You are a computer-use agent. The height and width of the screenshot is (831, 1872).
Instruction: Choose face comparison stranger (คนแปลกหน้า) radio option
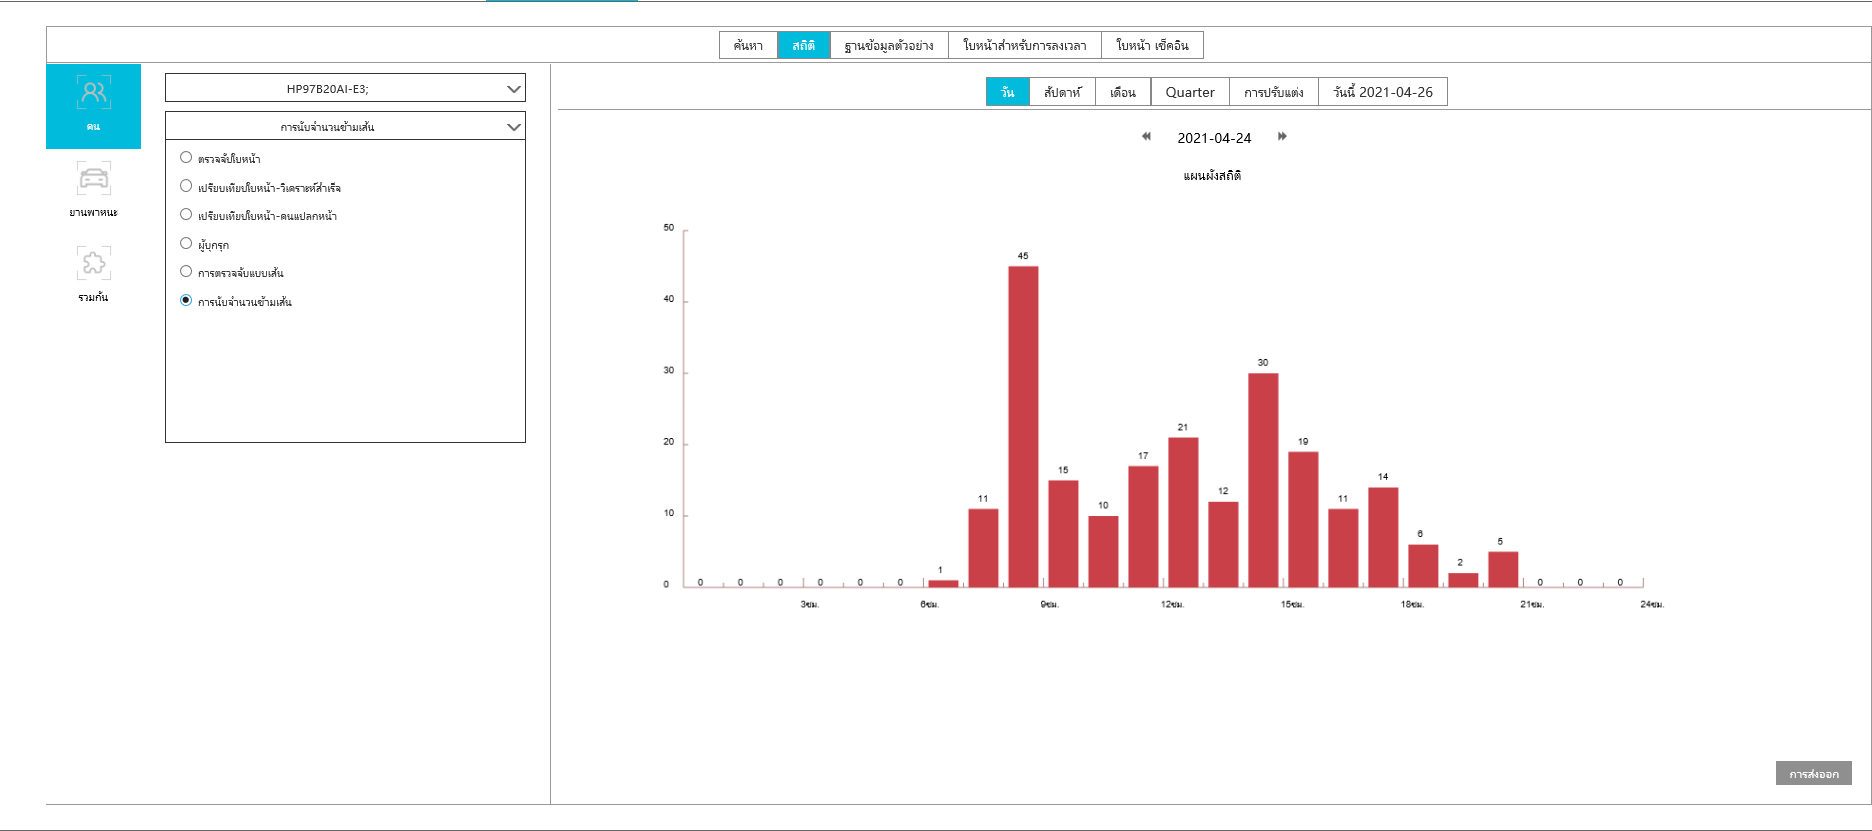pyautogui.click(x=186, y=215)
